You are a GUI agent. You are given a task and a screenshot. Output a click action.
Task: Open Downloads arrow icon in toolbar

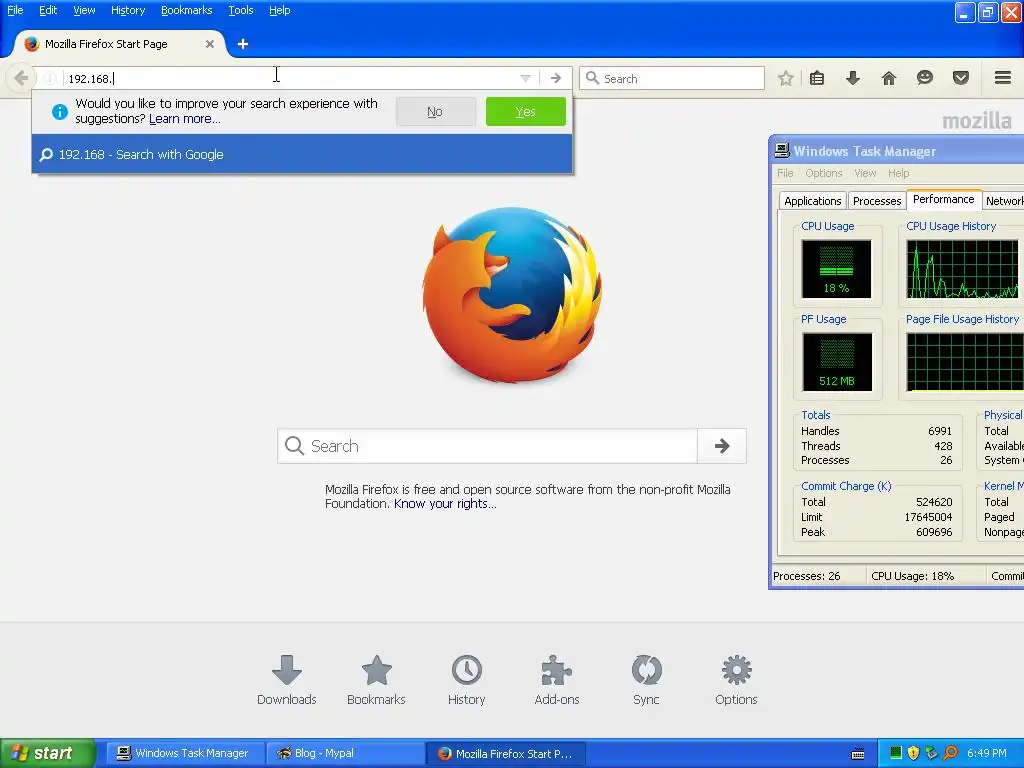point(853,78)
